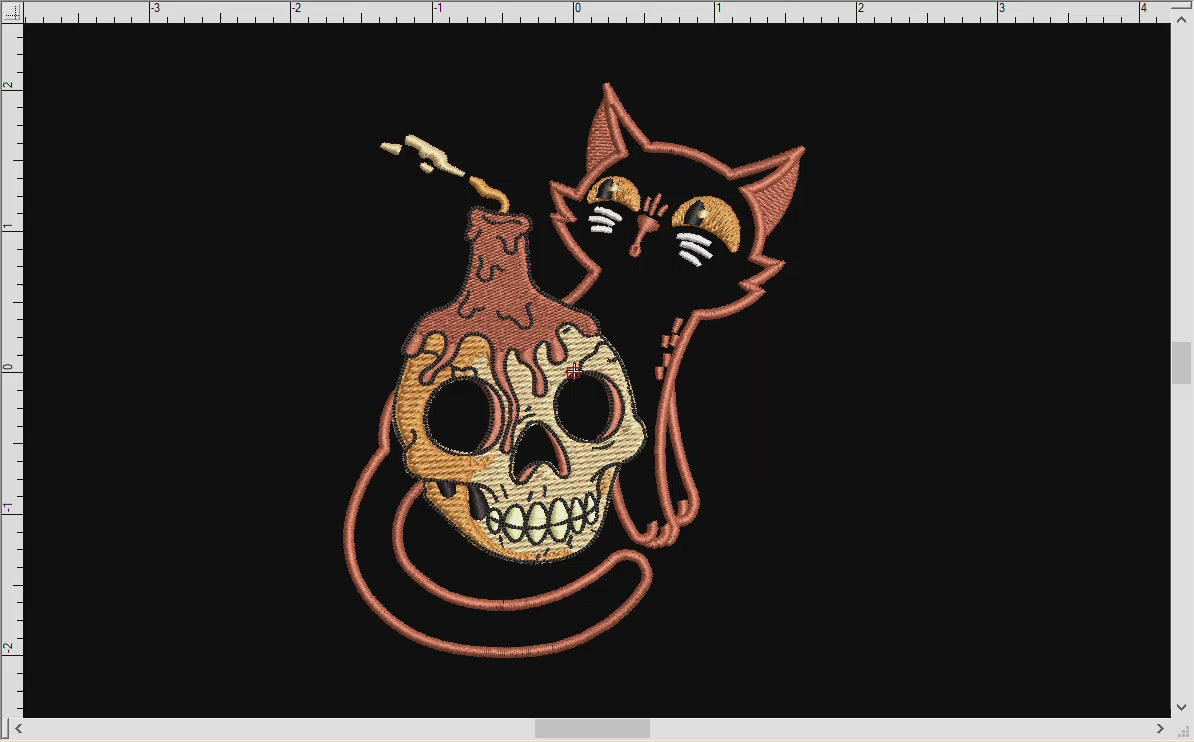Select the skull's grinning teeth stitches
This screenshot has width=1194, height=742.
point(535,515)
